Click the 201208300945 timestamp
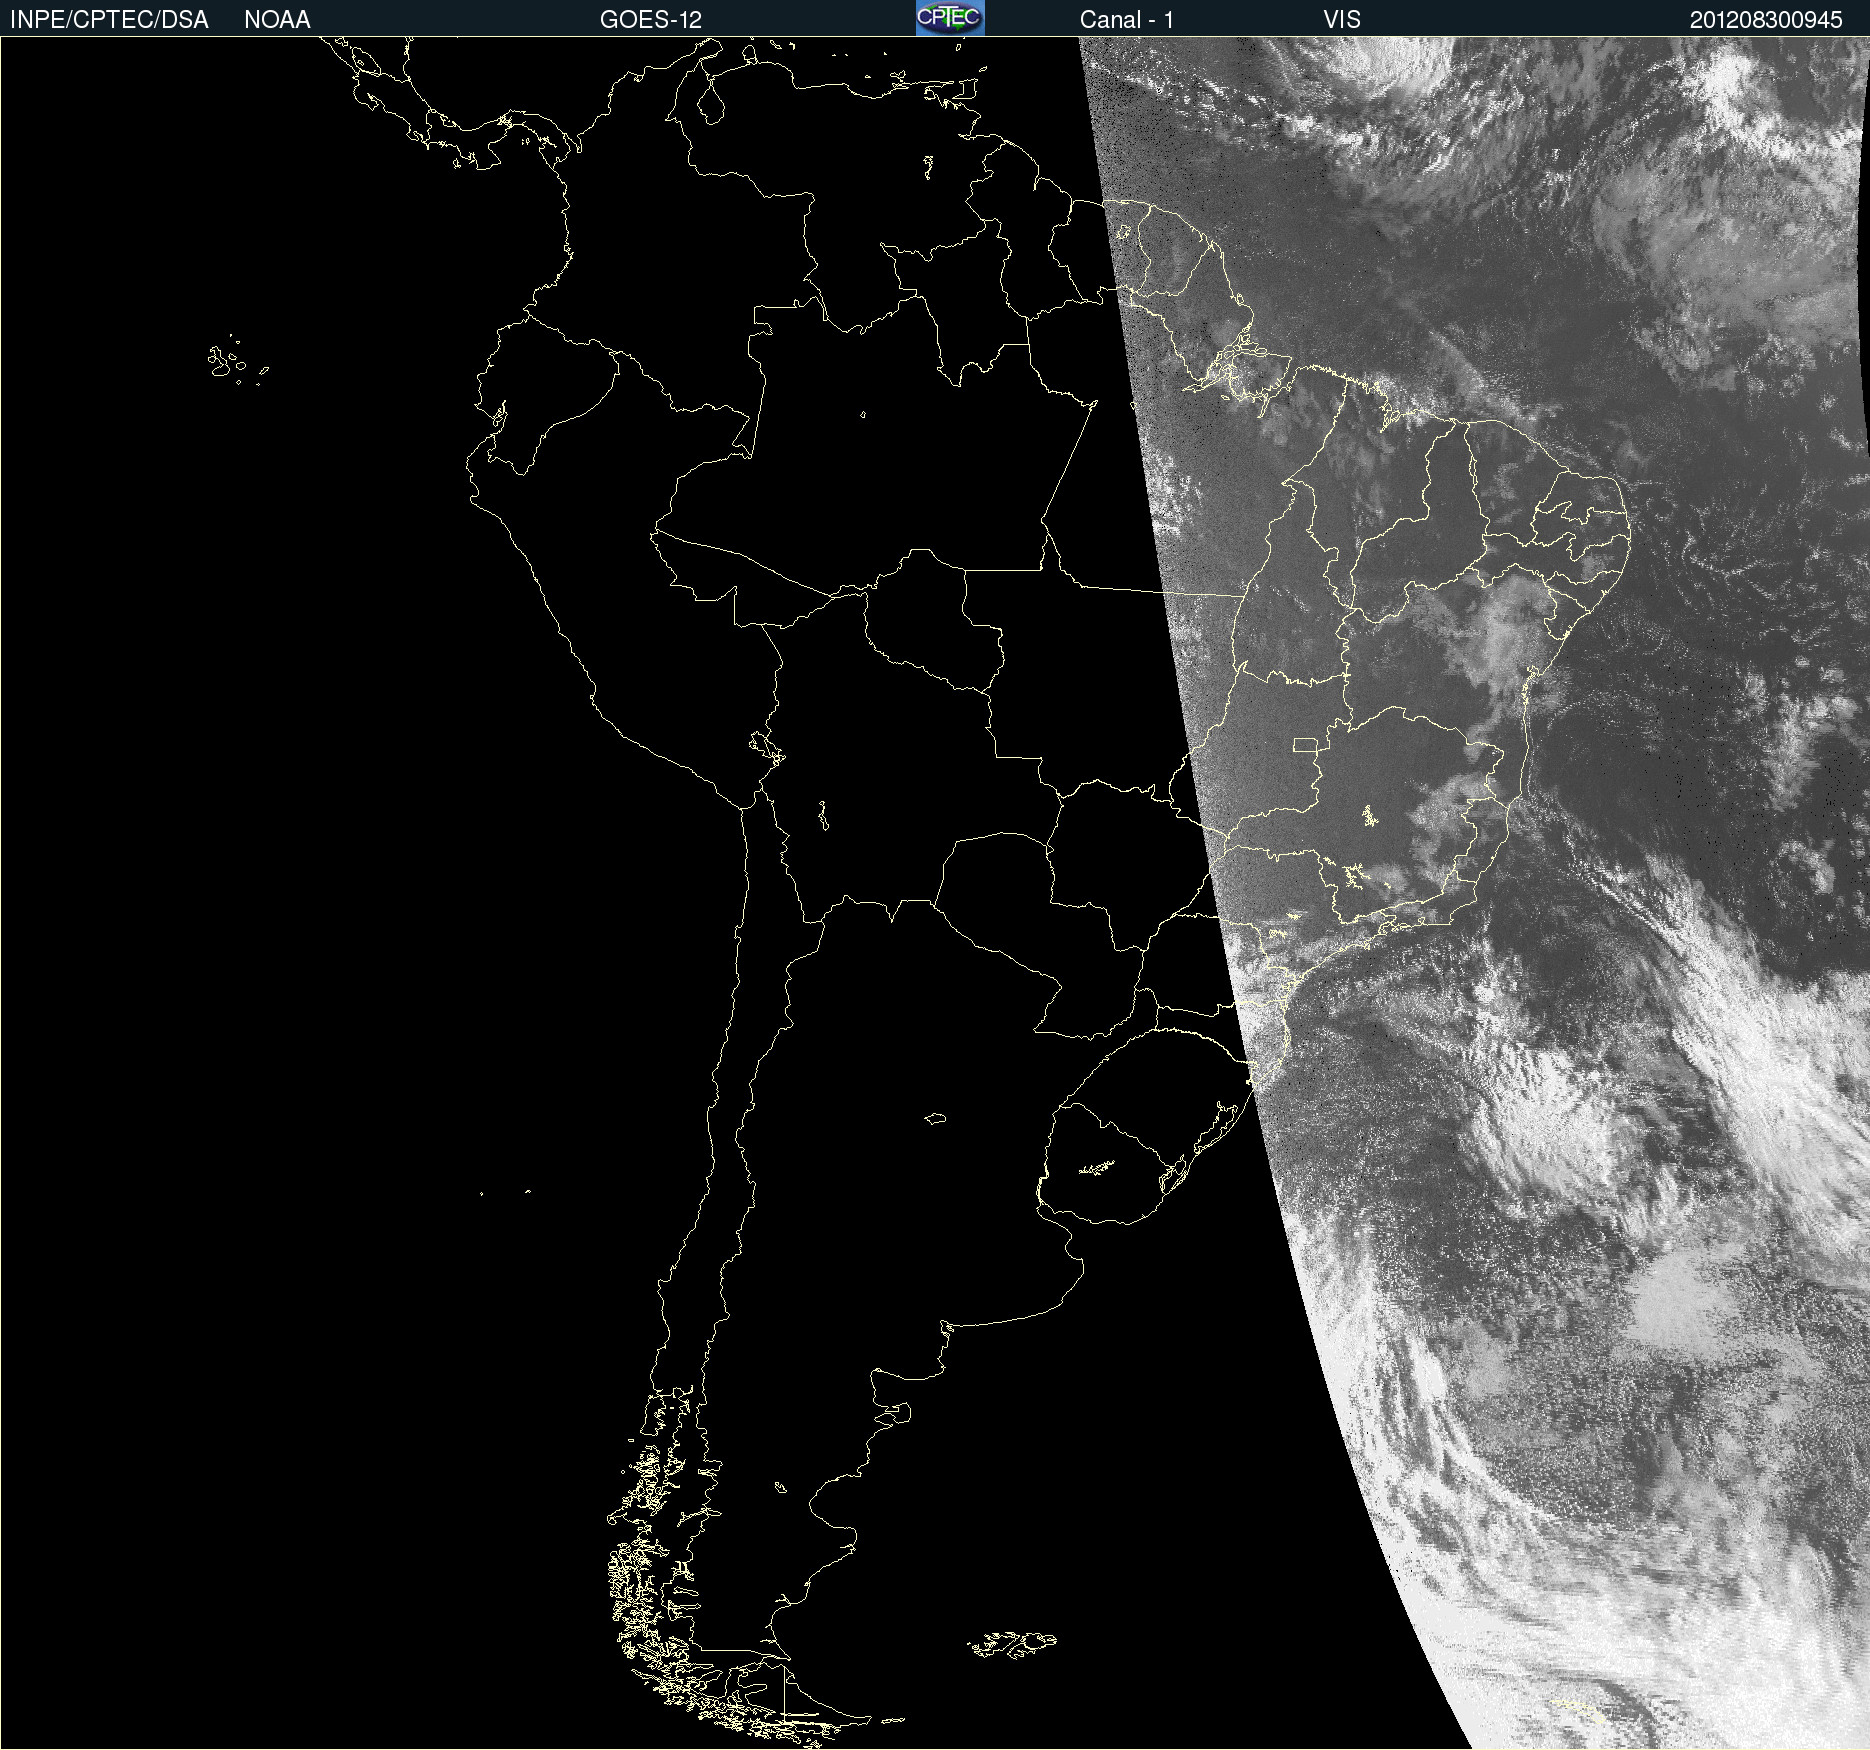This screenshot has width=1870, height=1750. 1766,20
